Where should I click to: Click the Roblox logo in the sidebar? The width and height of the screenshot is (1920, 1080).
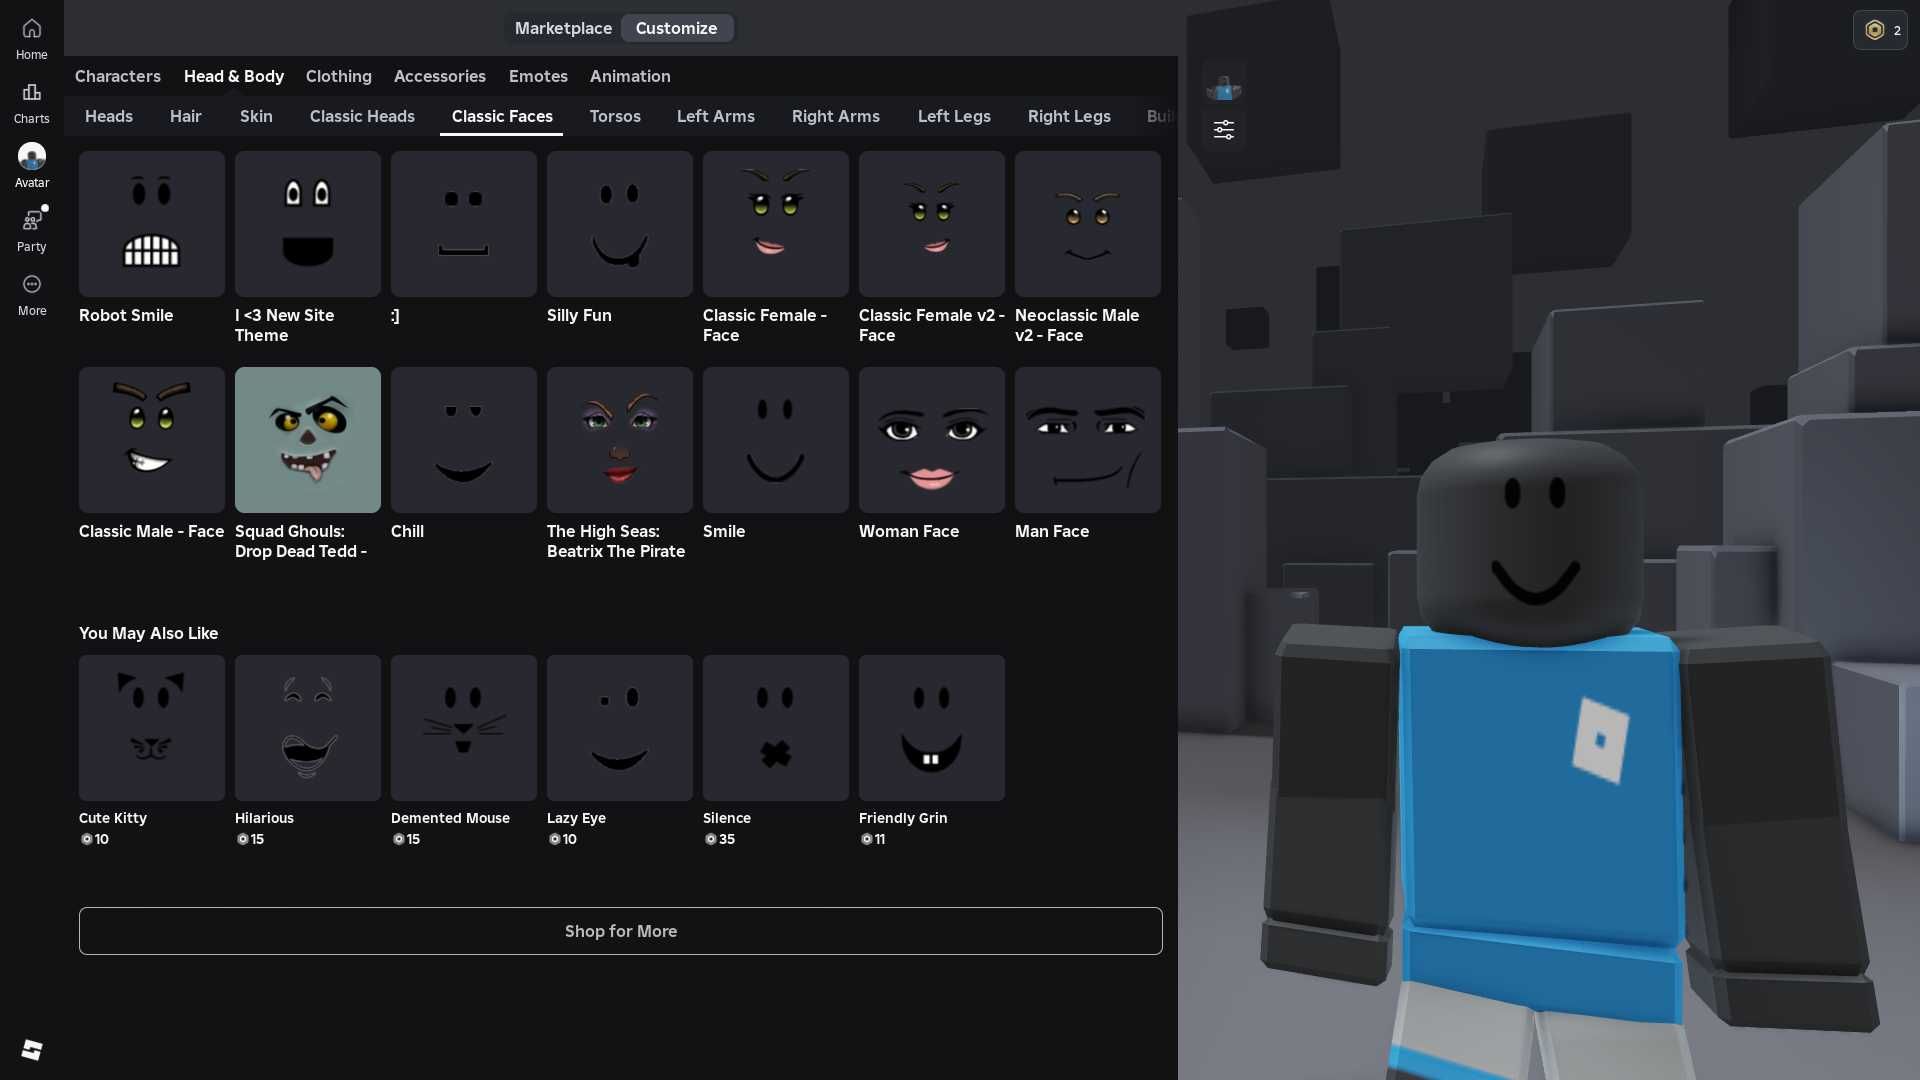coord(32,1049)
